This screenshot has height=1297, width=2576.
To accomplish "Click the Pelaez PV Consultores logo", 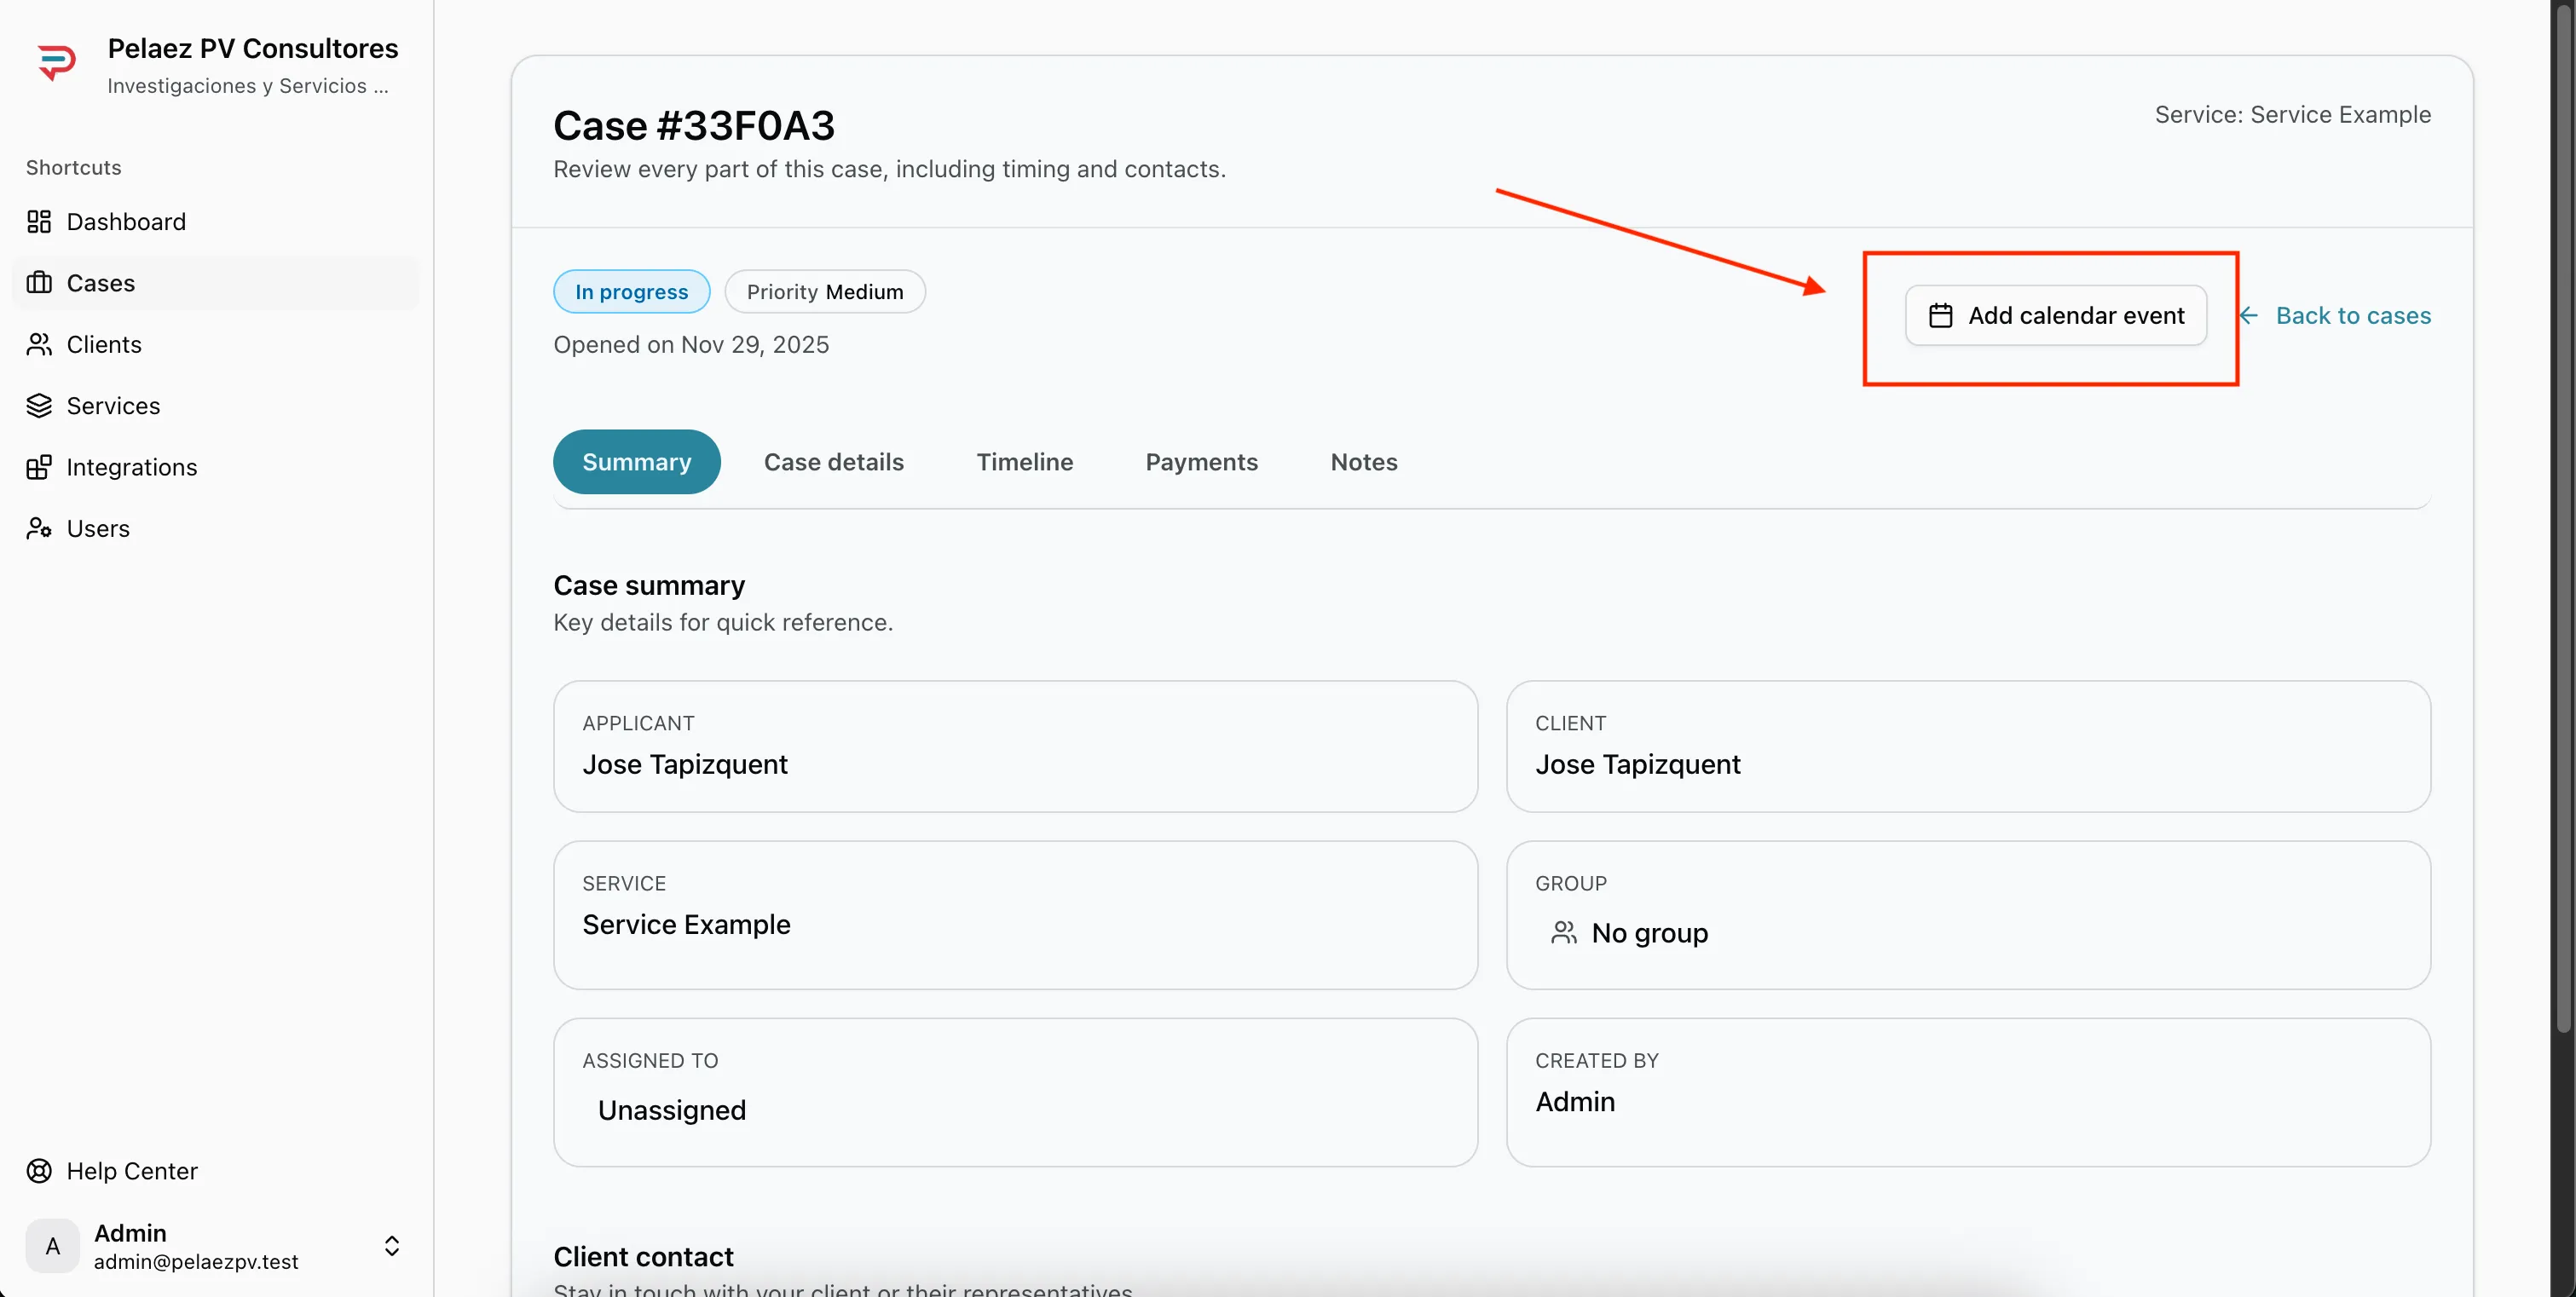I will click(57, 61).
